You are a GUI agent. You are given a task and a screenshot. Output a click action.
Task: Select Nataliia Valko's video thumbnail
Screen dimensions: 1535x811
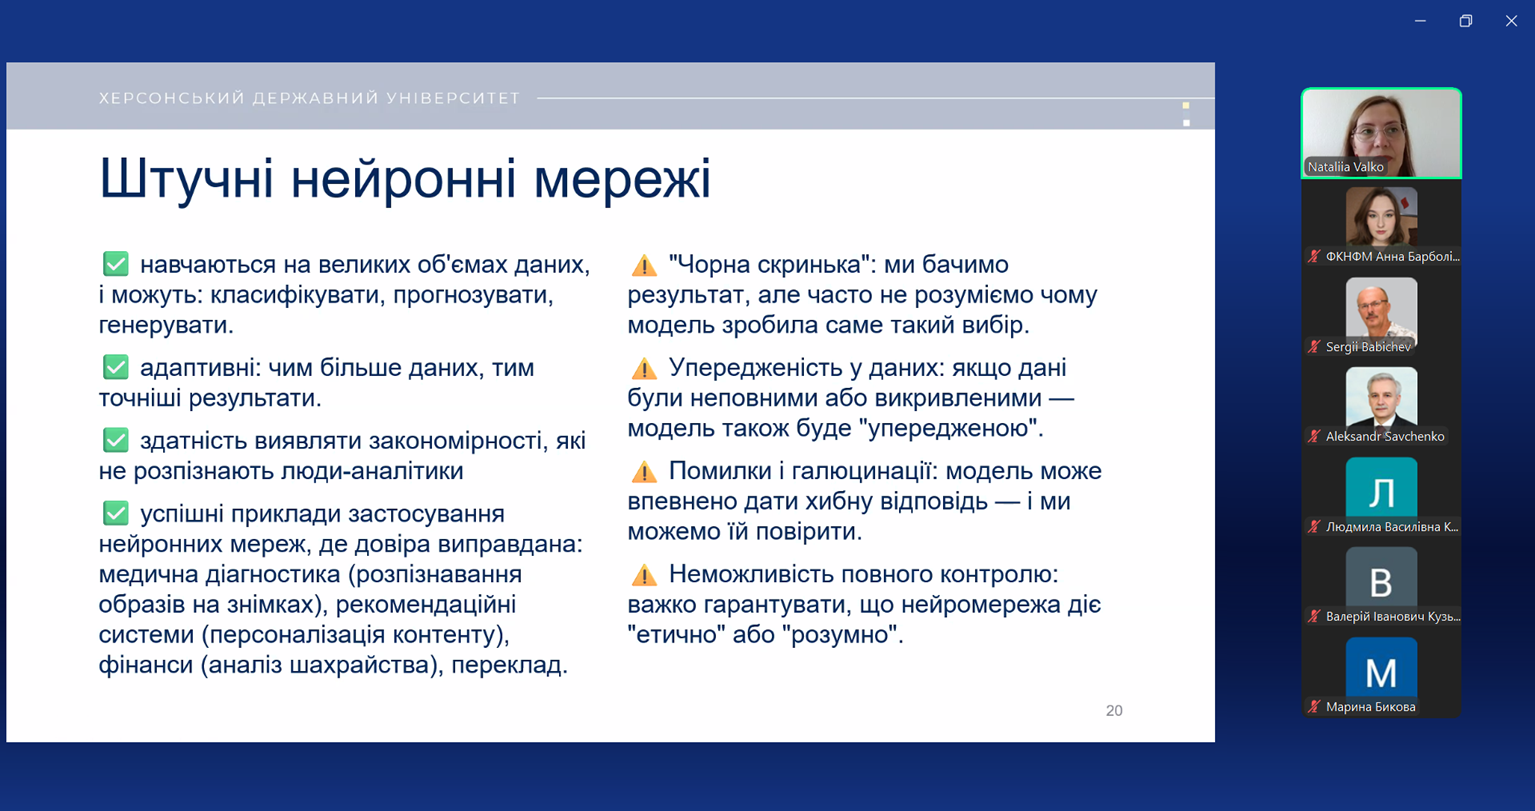tap(1381, 133)
